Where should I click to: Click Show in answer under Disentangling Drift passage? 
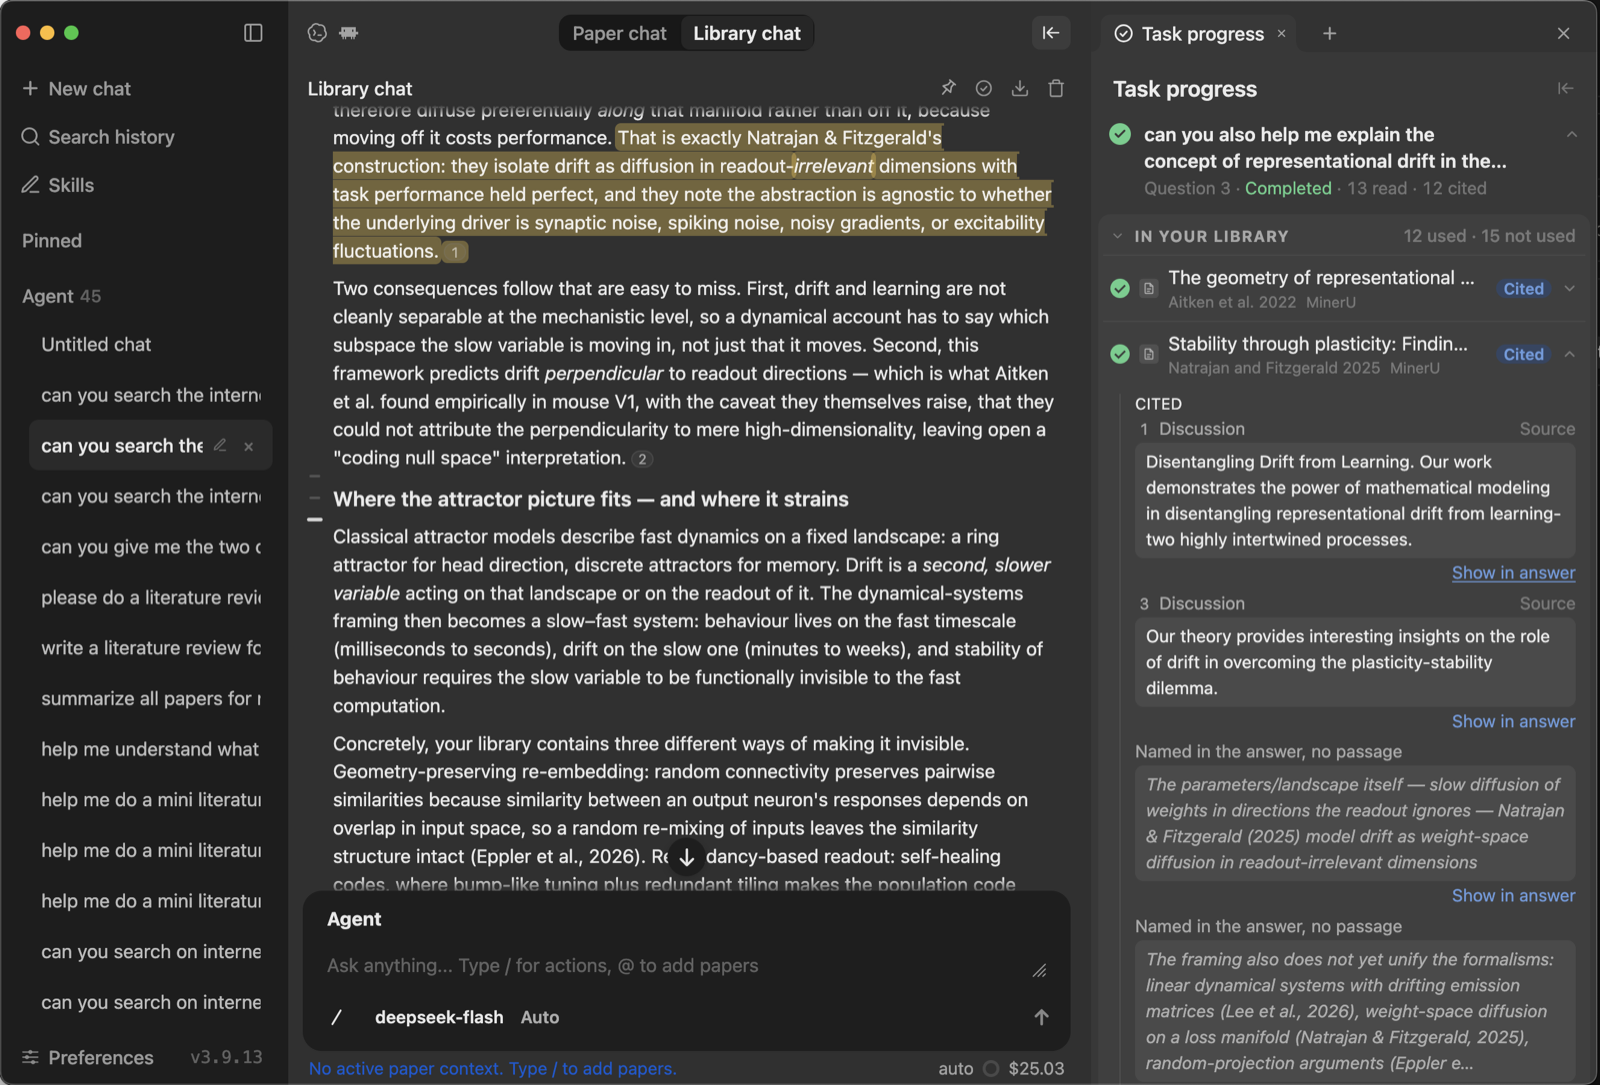click(x=1513, y=573)
